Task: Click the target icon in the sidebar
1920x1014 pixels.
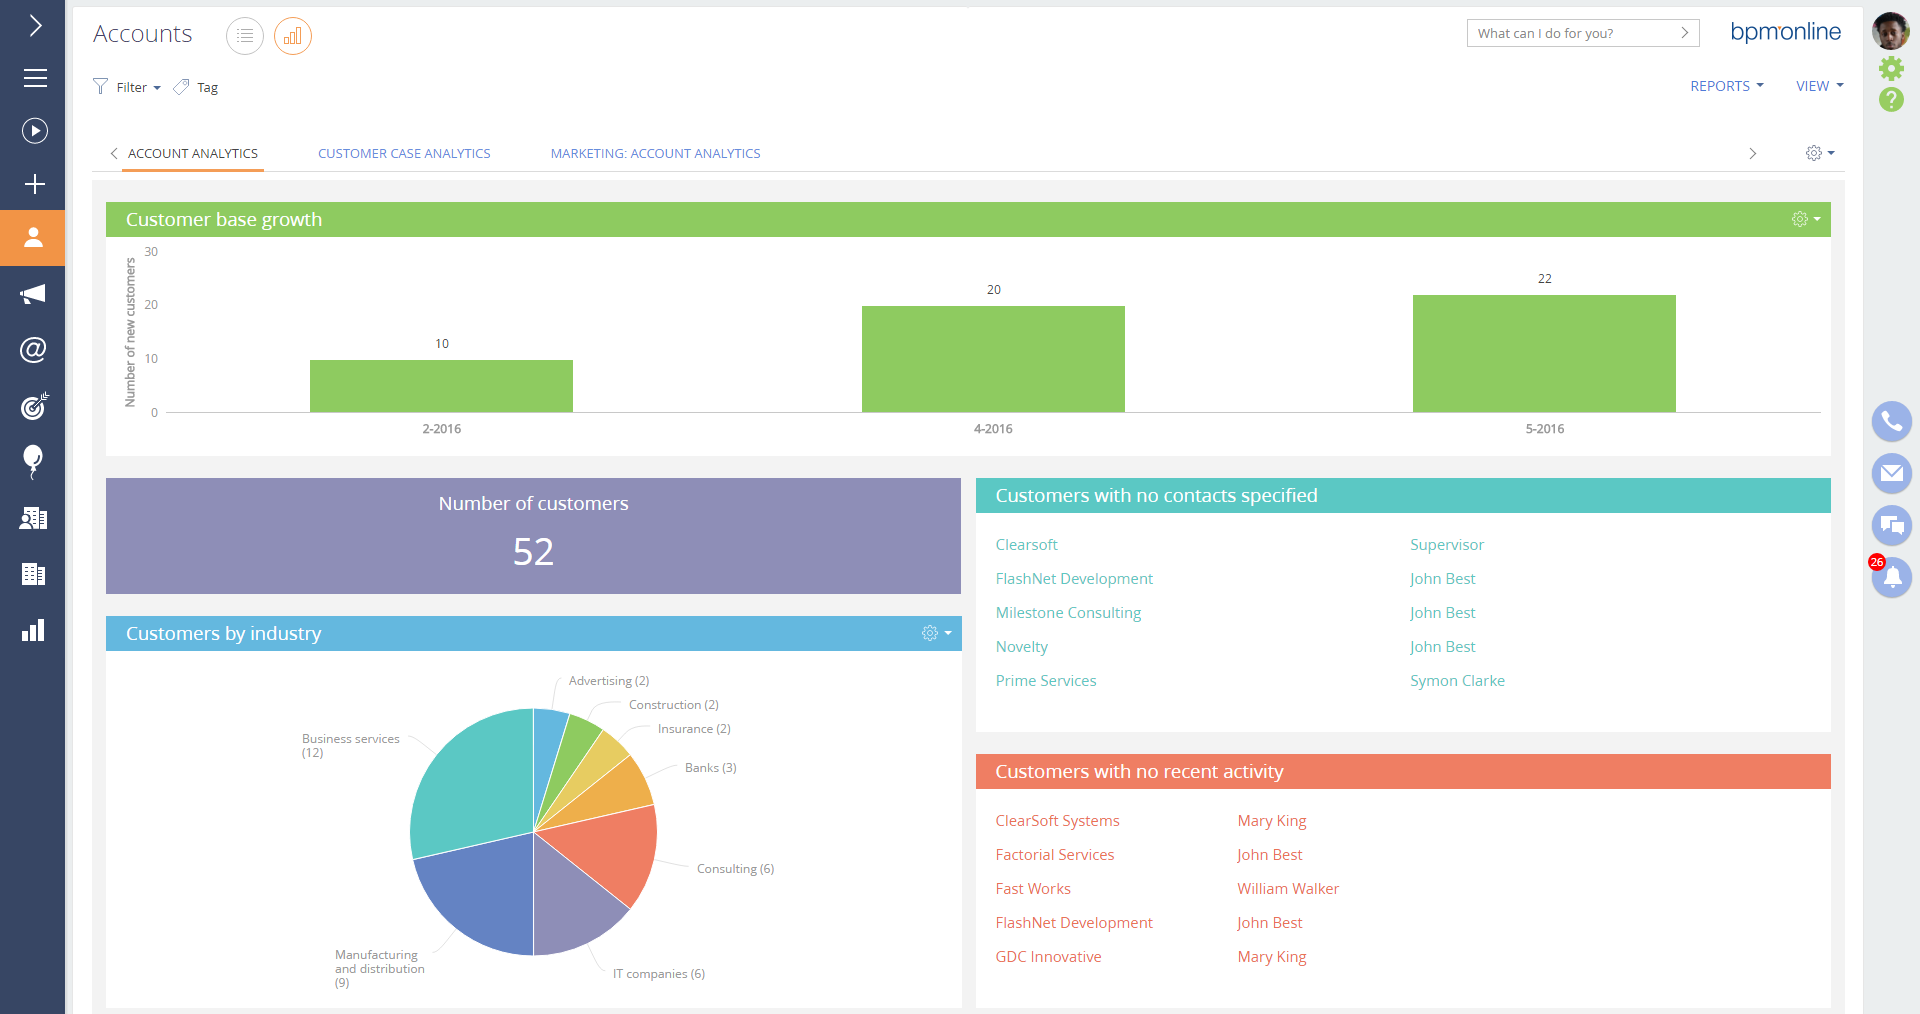Action: coord(33,406)
